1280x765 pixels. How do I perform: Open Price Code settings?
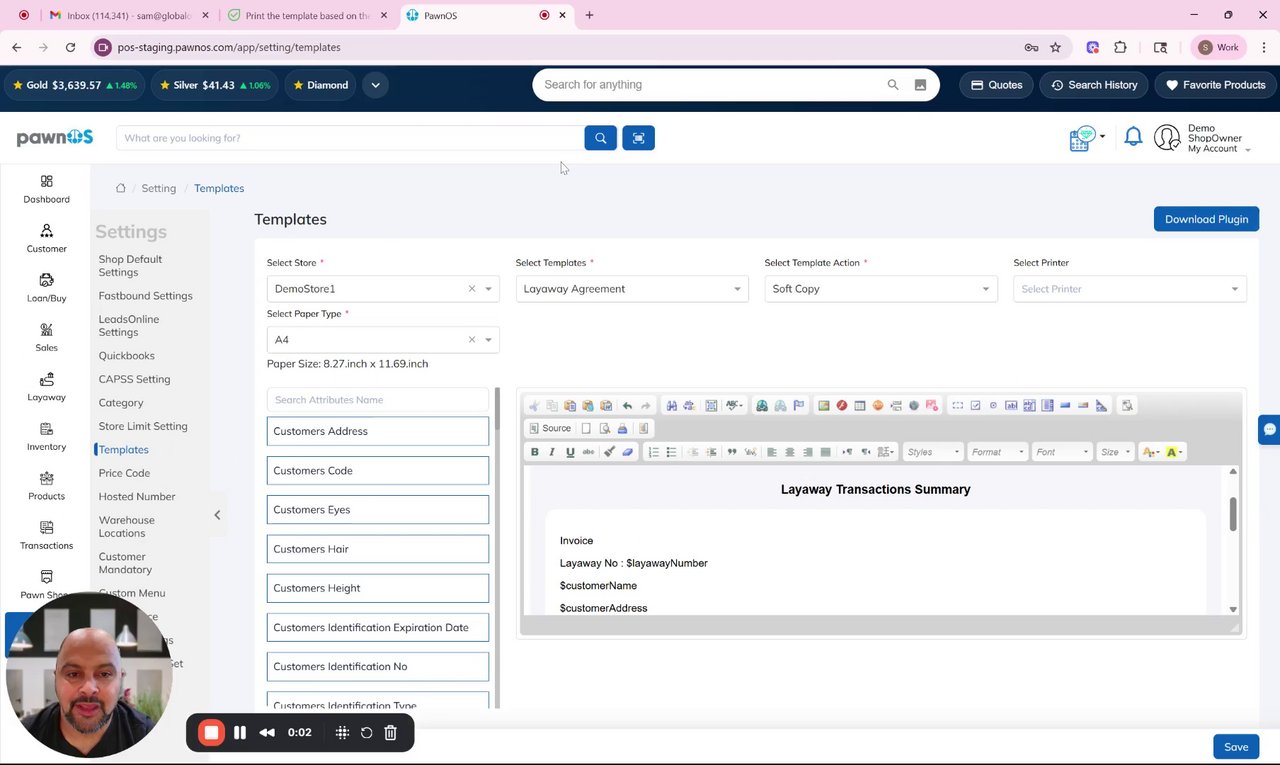click(124, 473)
